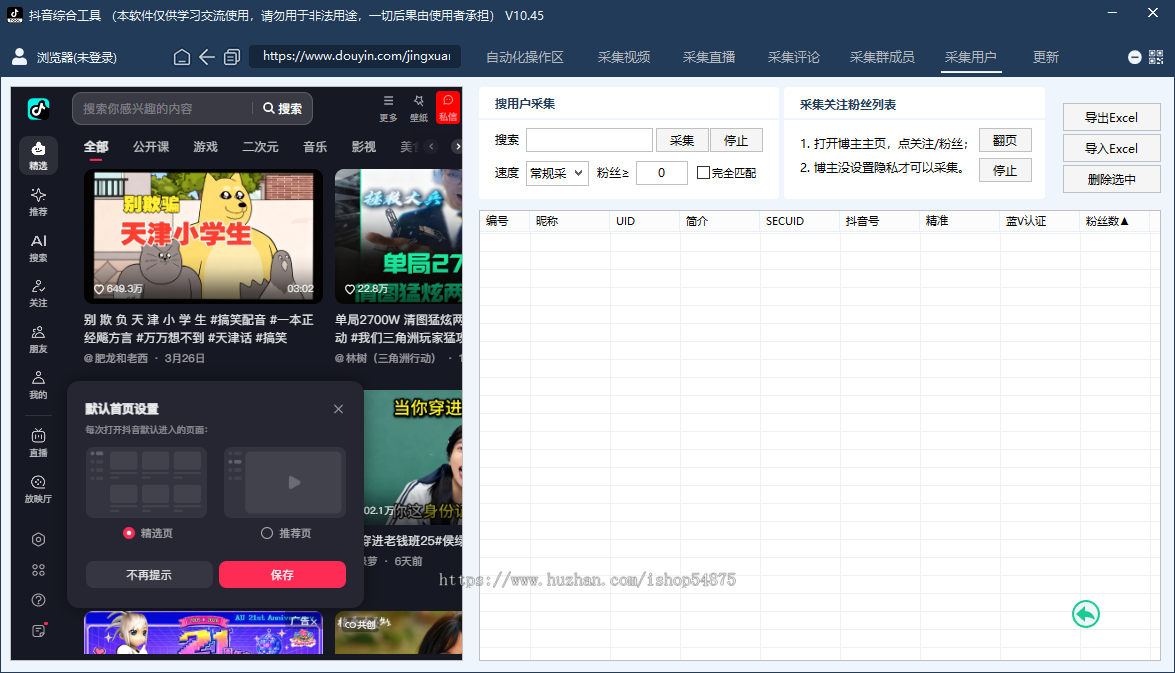The image size is (1175, 673).
Task: Open the 天津小学生 video thumbnail
Action: click(x=203, y=236)
